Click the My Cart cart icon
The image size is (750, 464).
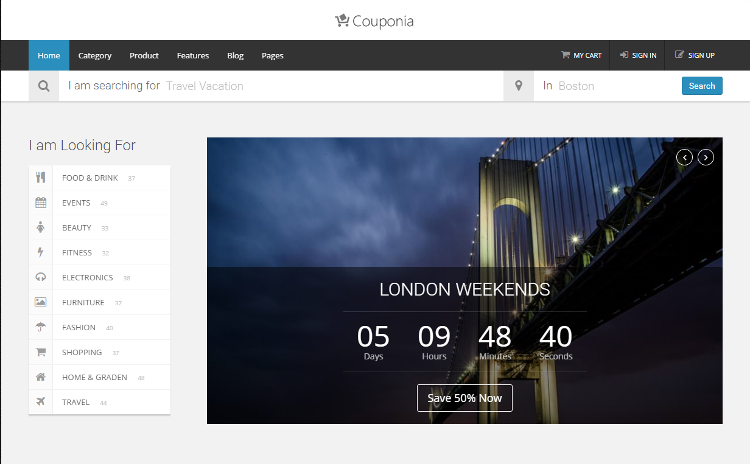[x=565, y=55]
